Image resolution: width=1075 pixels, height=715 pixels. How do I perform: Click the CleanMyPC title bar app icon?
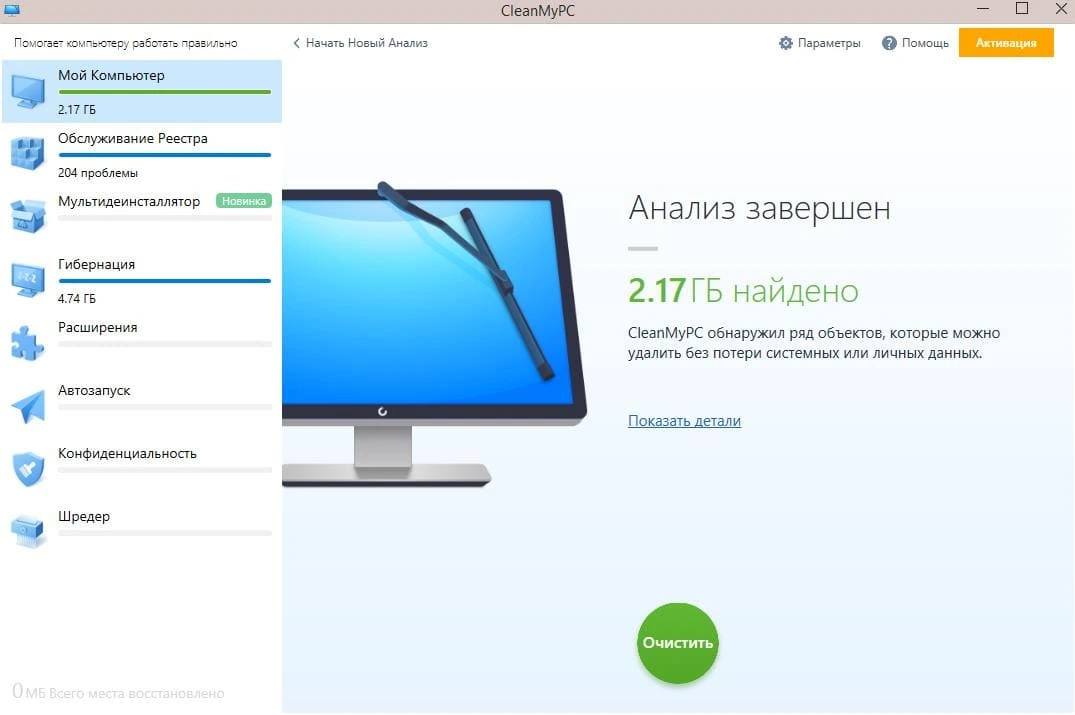[12, 10]
